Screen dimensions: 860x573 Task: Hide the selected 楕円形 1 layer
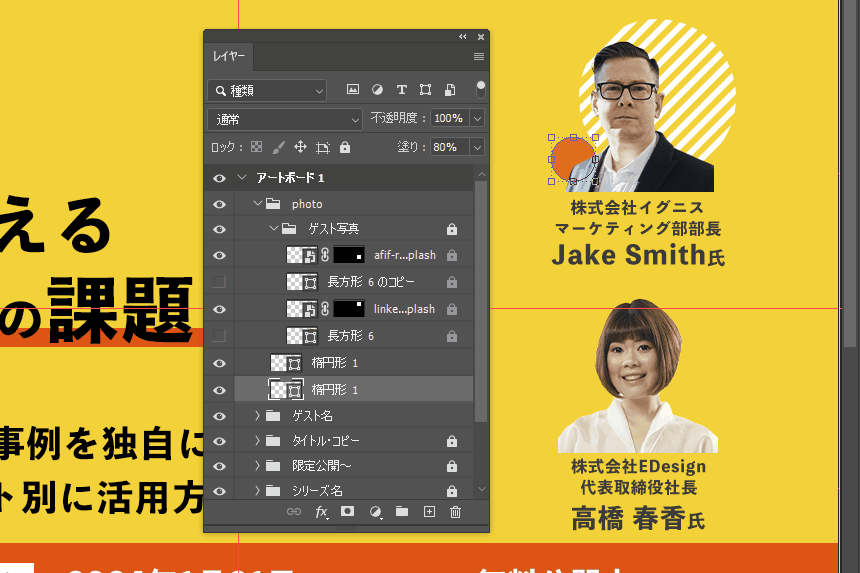pyautogui.click(x=219, y=390)
